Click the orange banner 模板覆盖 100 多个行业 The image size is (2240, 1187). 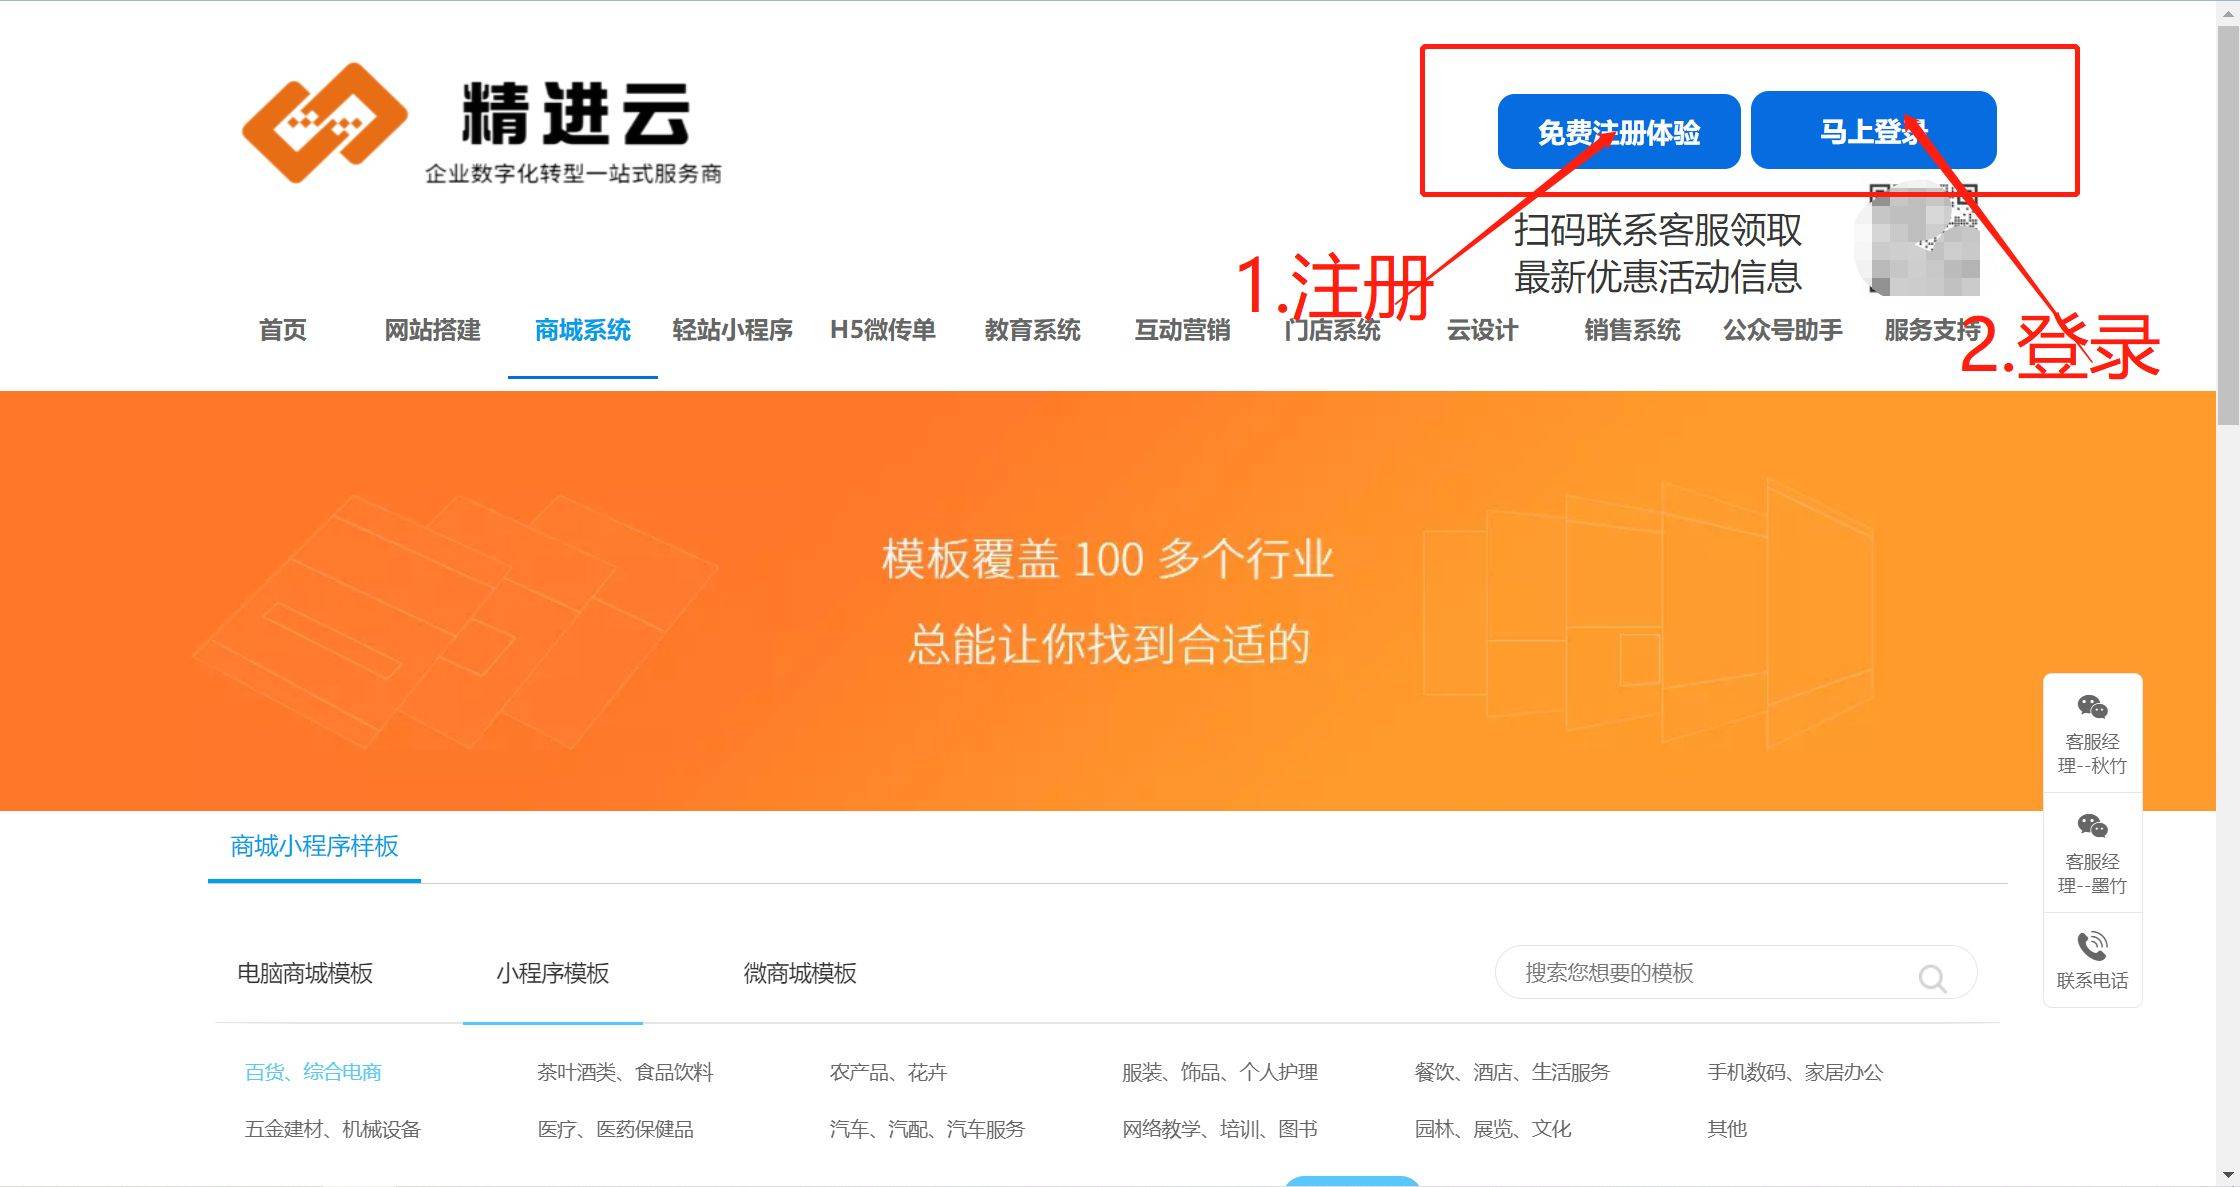point(1107,600)
